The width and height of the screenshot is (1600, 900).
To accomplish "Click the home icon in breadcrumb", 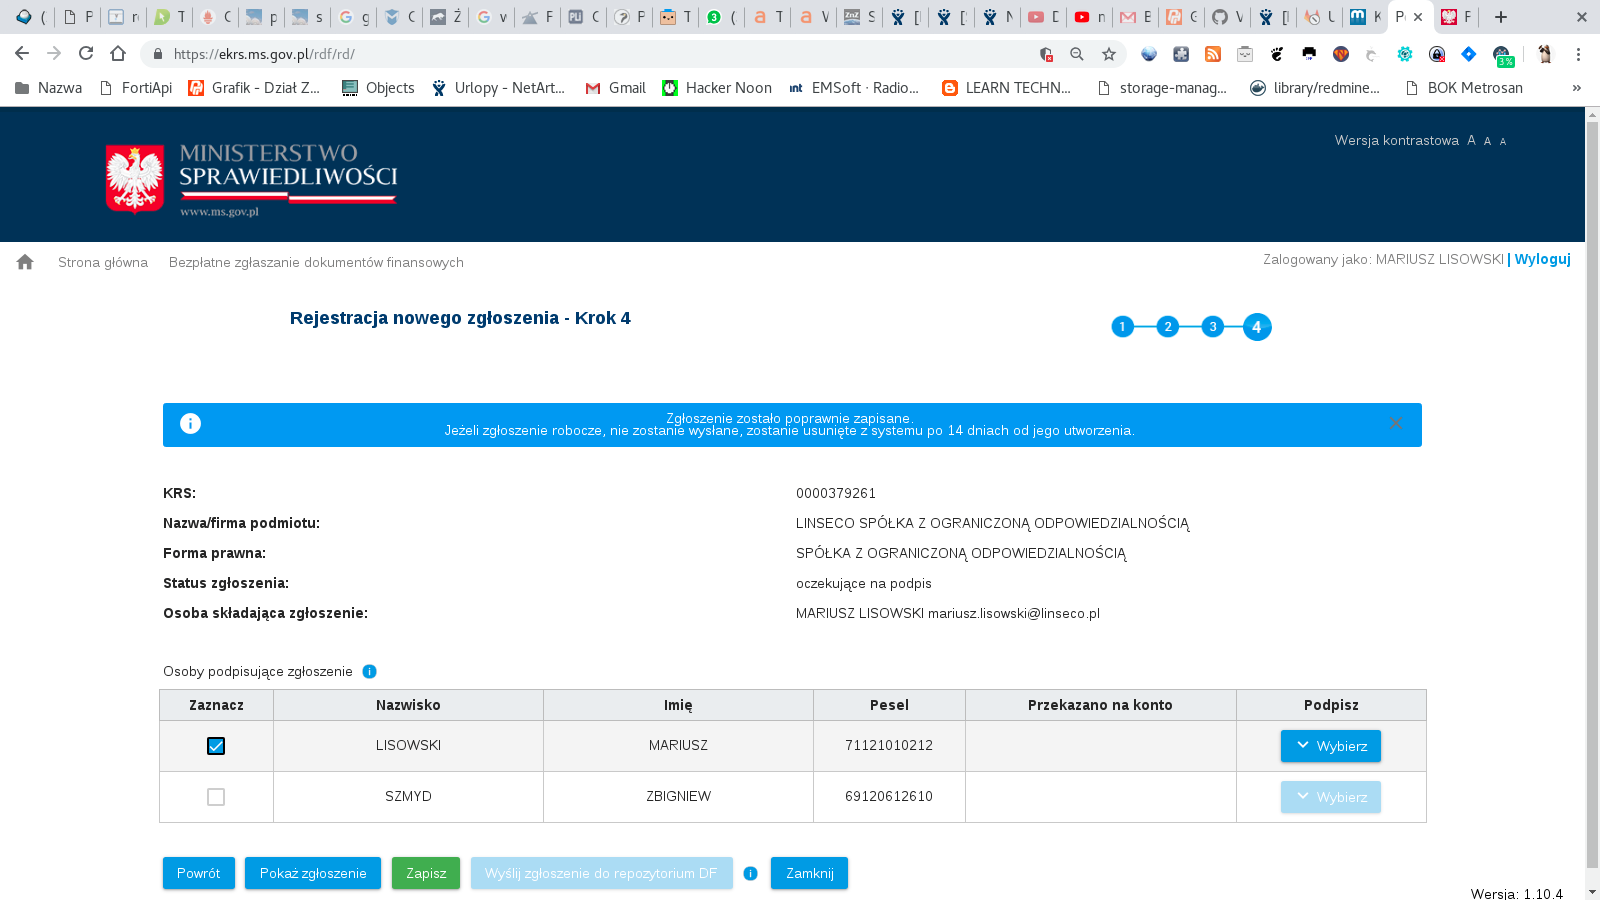I will tap(25, 262).
